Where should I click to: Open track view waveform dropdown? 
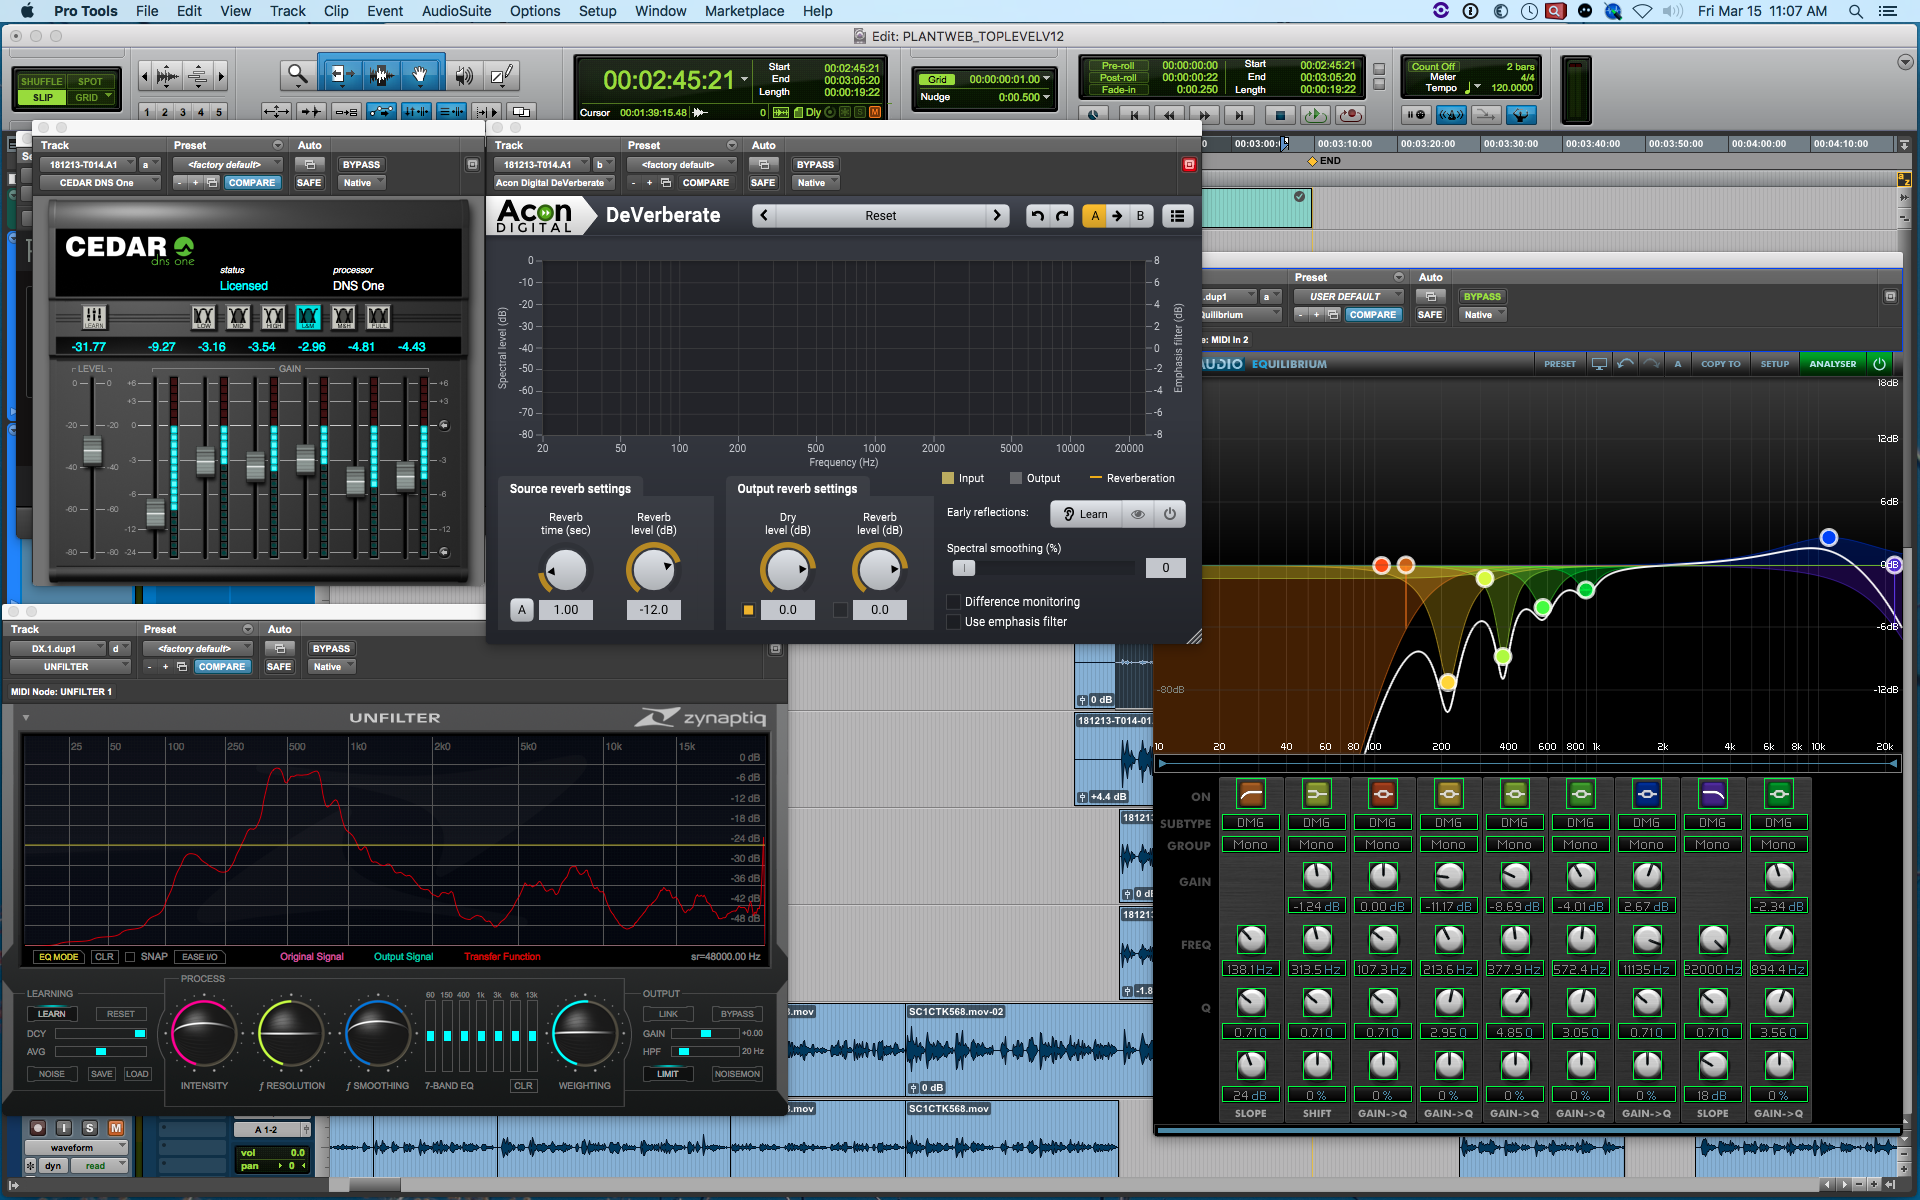(x=76, y=1148)
